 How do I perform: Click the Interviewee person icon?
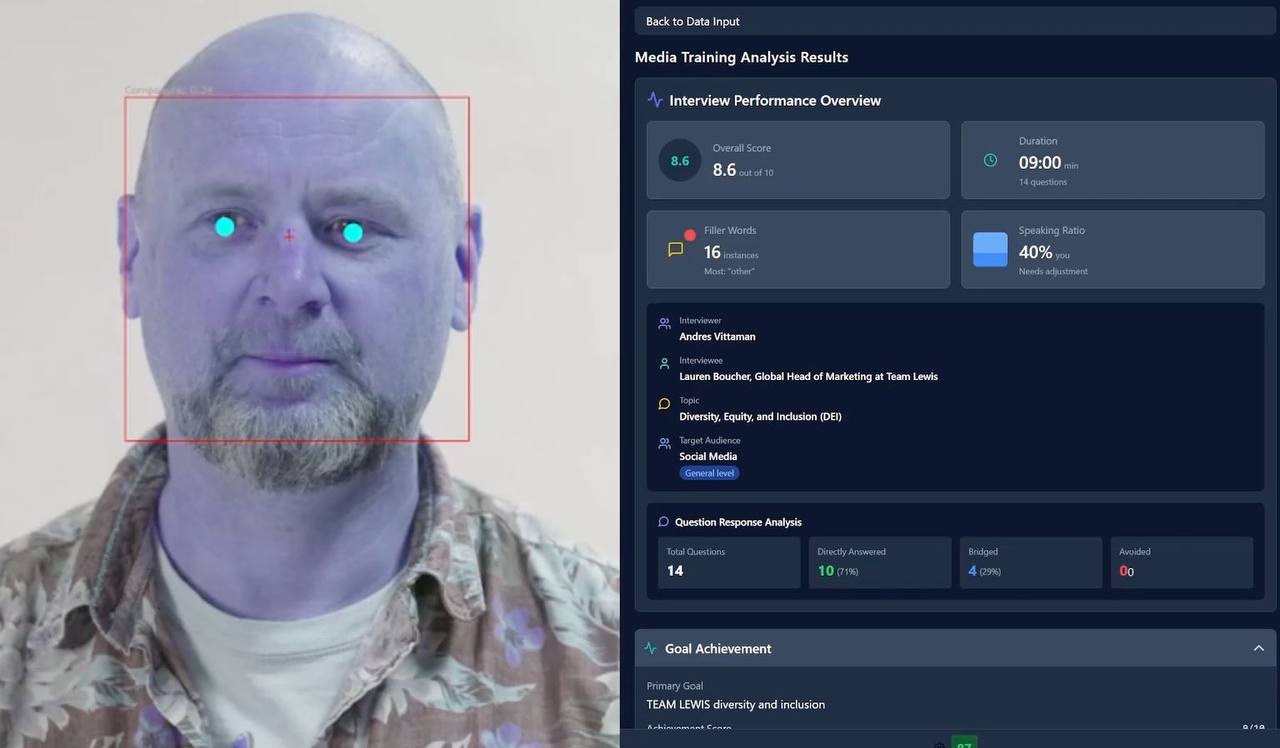pos(664,364)
